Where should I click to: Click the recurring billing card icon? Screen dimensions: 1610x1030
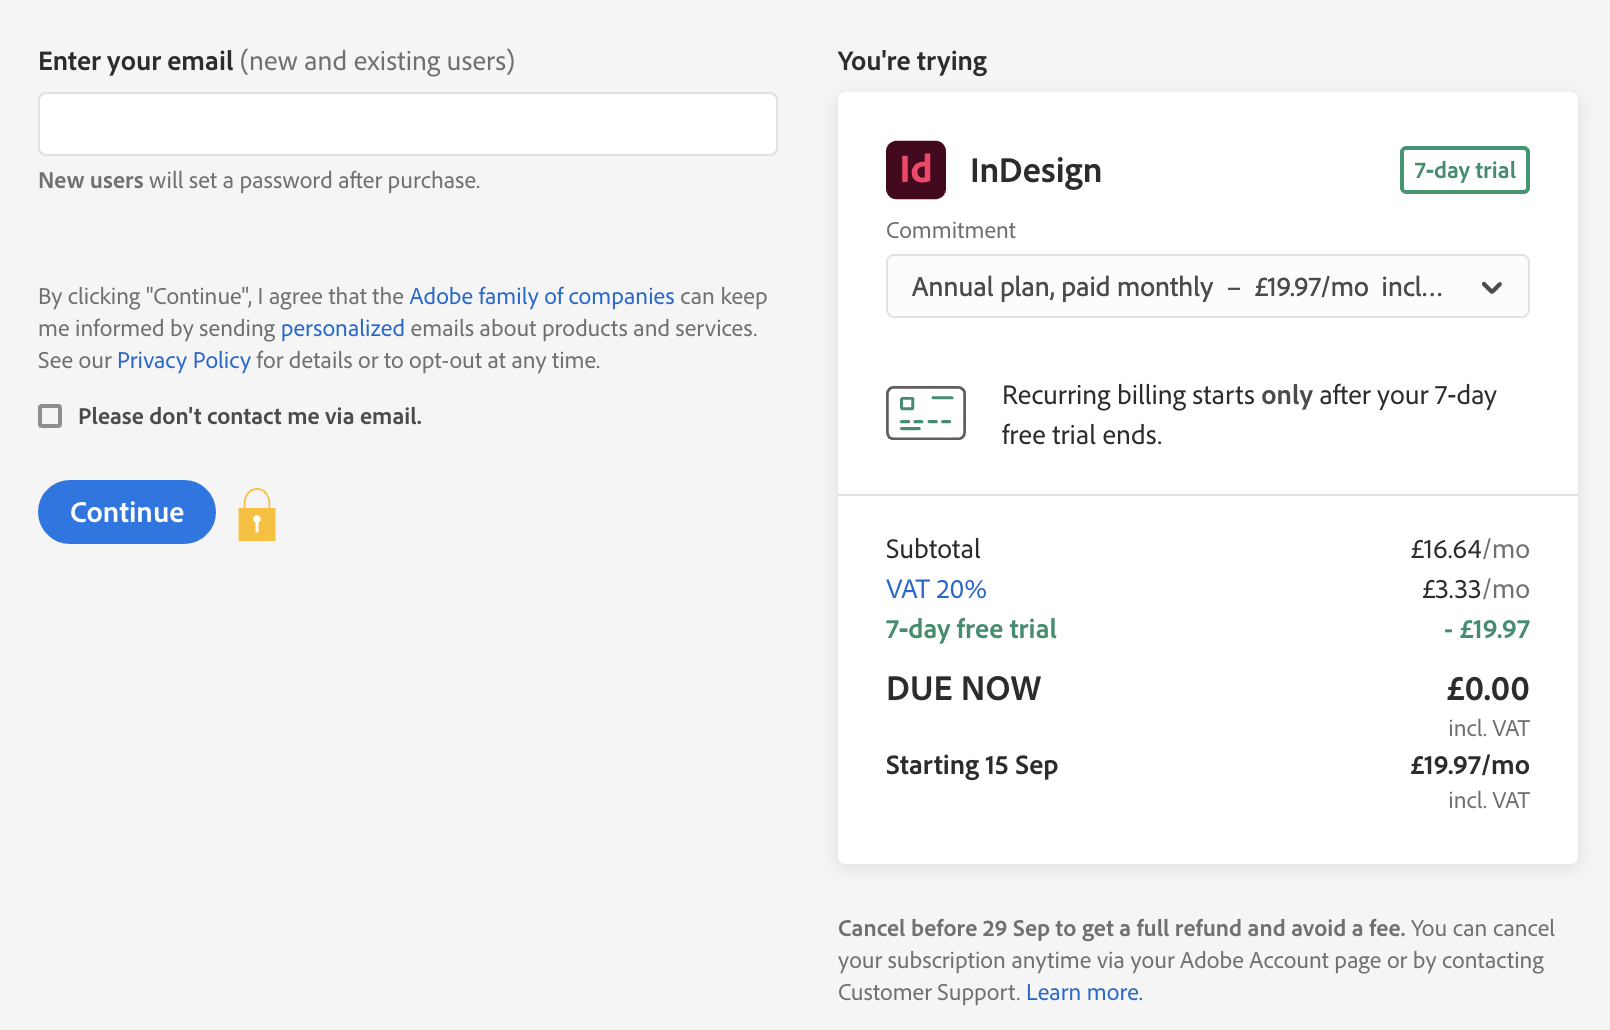pyautogui.click(x=925, y=413)
